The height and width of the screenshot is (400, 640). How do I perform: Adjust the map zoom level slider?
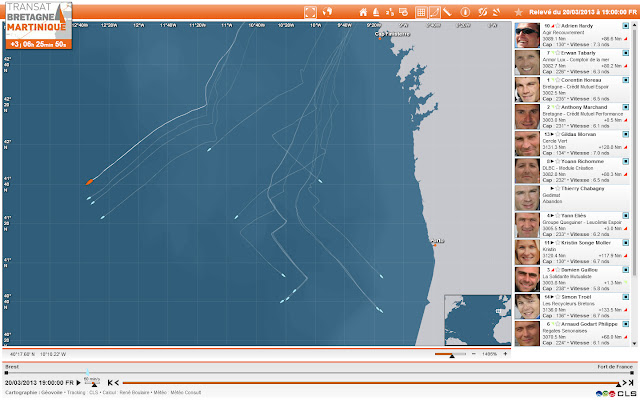click(450, 354)
